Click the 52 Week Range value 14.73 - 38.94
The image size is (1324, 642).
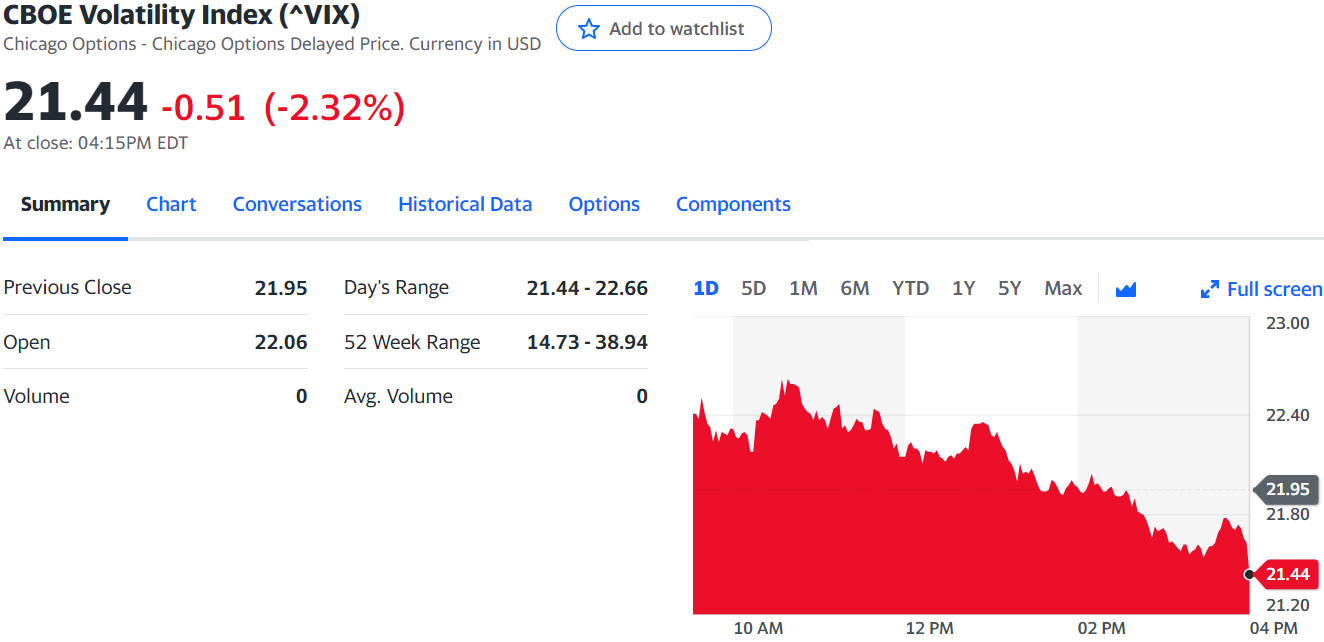pos(587,342)
